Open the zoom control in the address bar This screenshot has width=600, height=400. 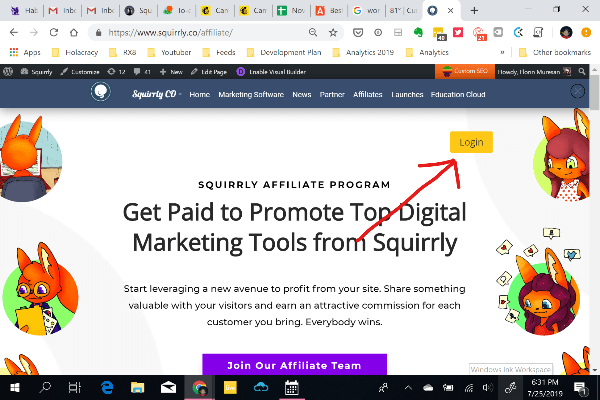pos(313,33)
